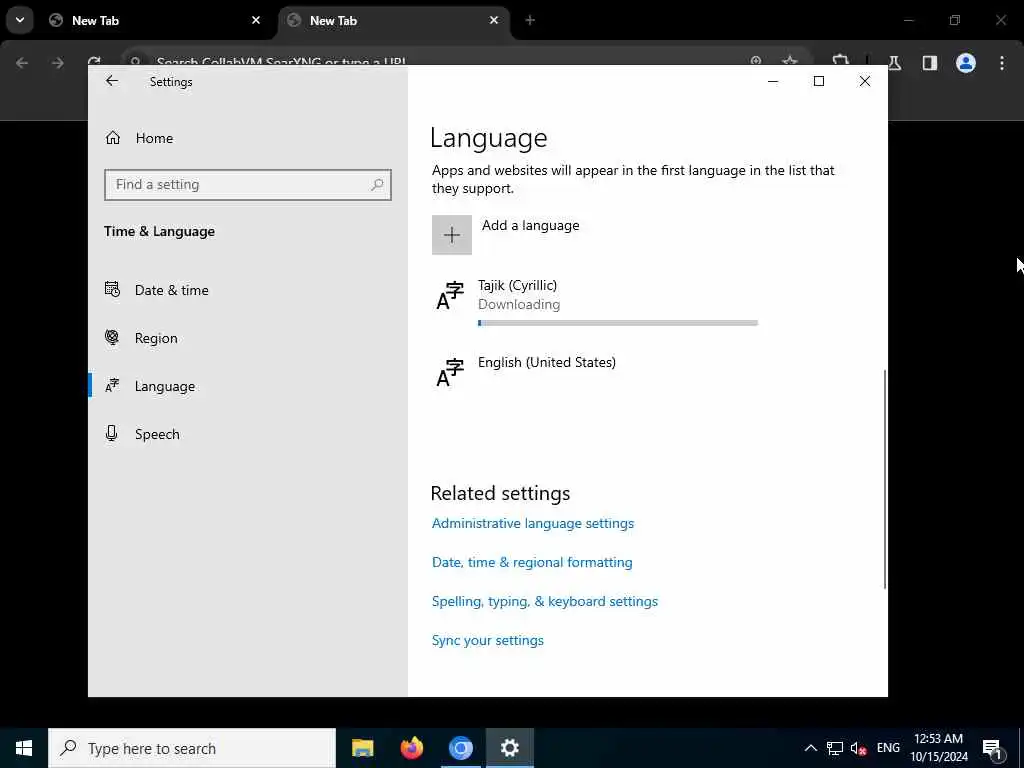Close the second New Tab in Chrome
Screen dimensions: 1024x768
[494, 20]
